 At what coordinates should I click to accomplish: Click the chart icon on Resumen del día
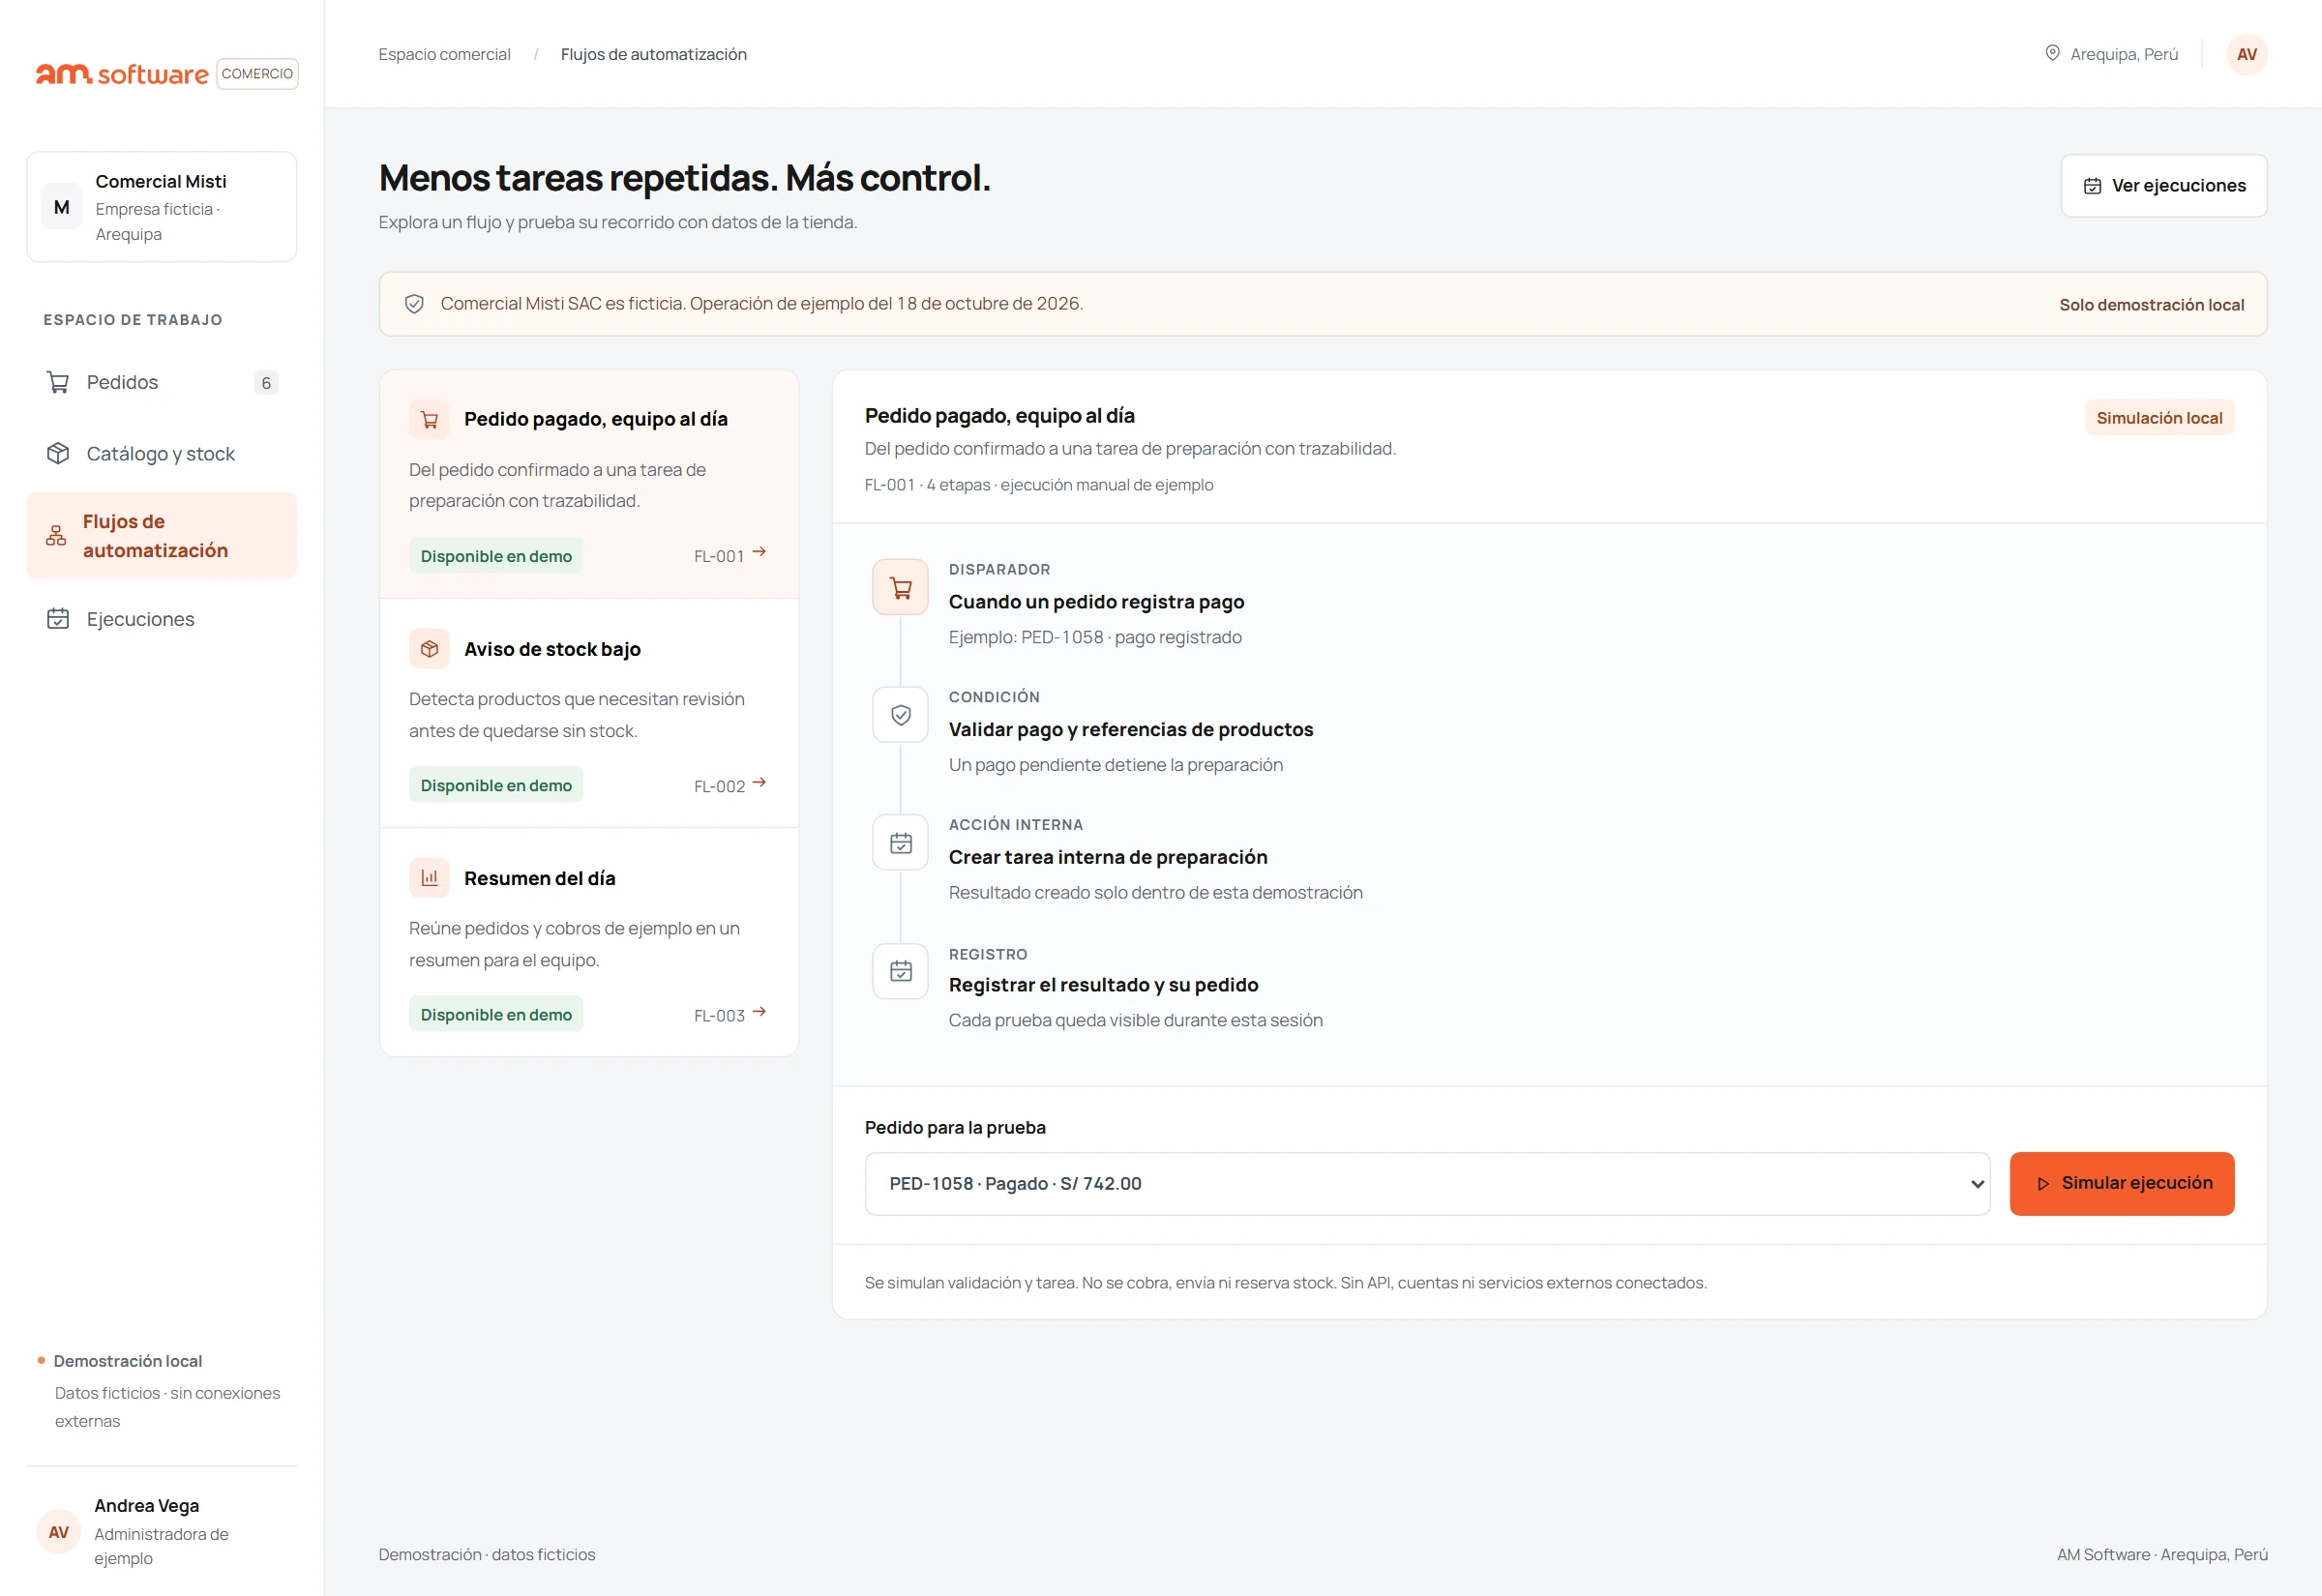429,878
